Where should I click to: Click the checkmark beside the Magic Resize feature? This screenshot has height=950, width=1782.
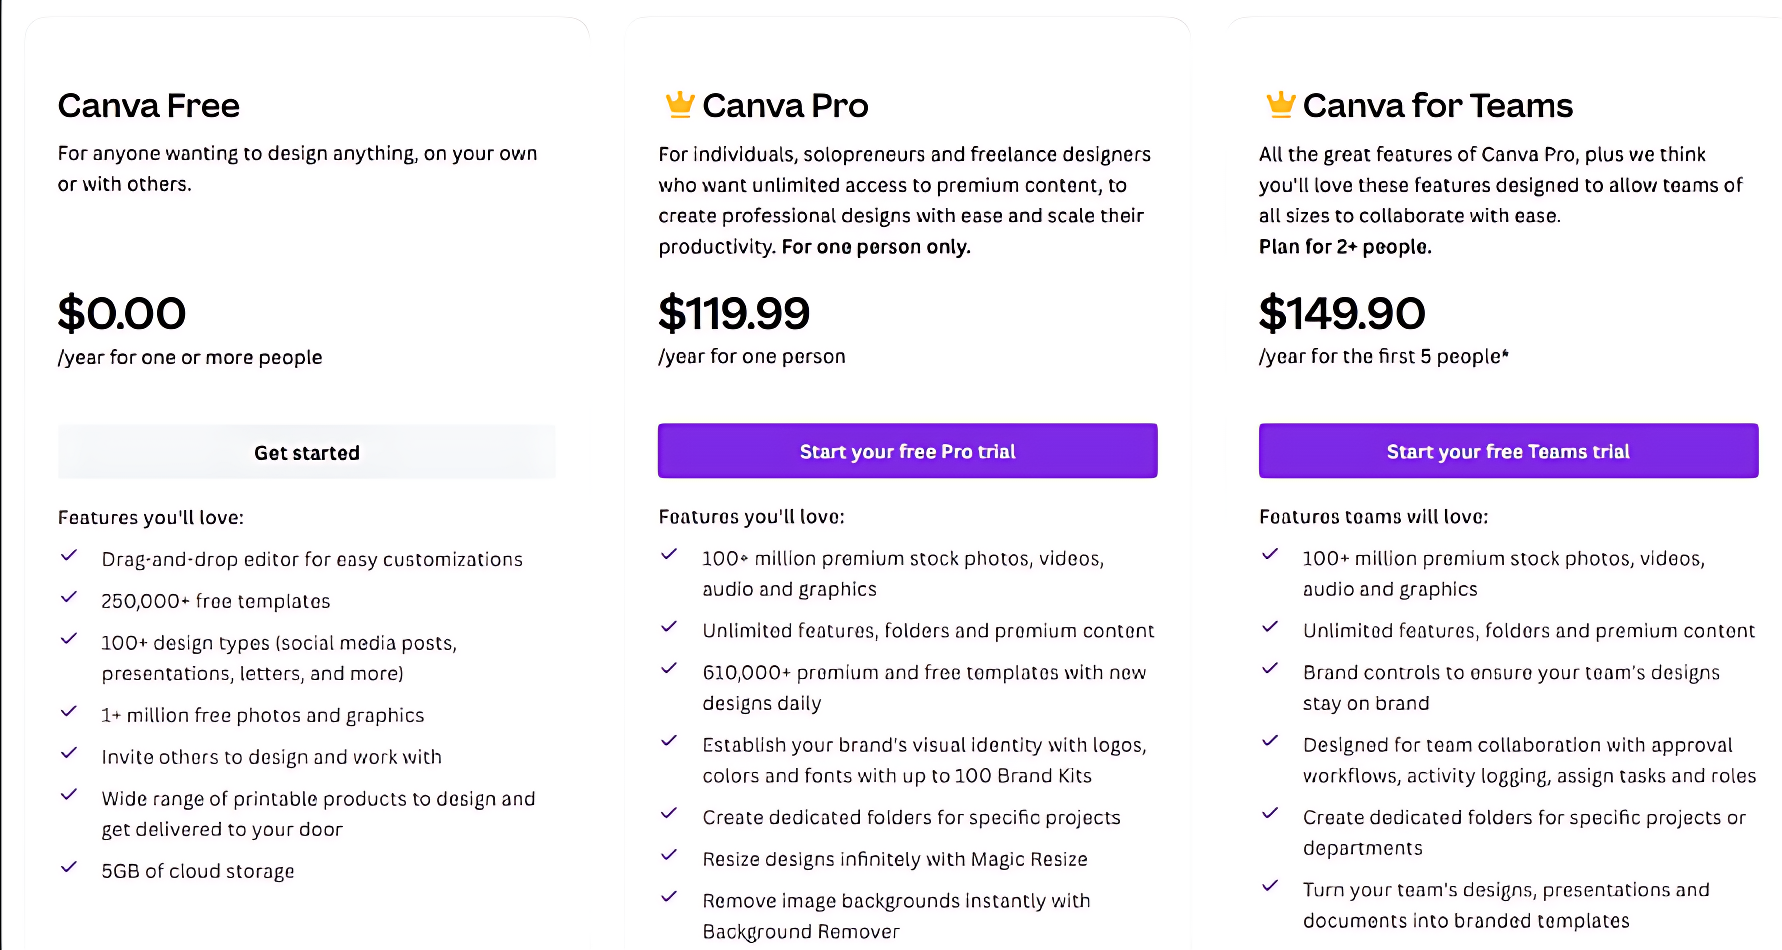pyautogui.click(x=668, y=855)
